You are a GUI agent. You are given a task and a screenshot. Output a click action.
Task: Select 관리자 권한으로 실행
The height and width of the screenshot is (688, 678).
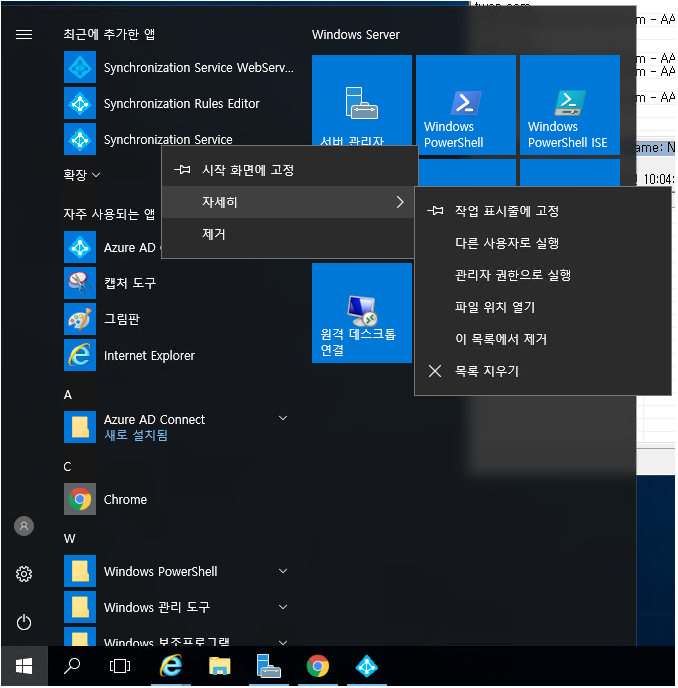543,275
